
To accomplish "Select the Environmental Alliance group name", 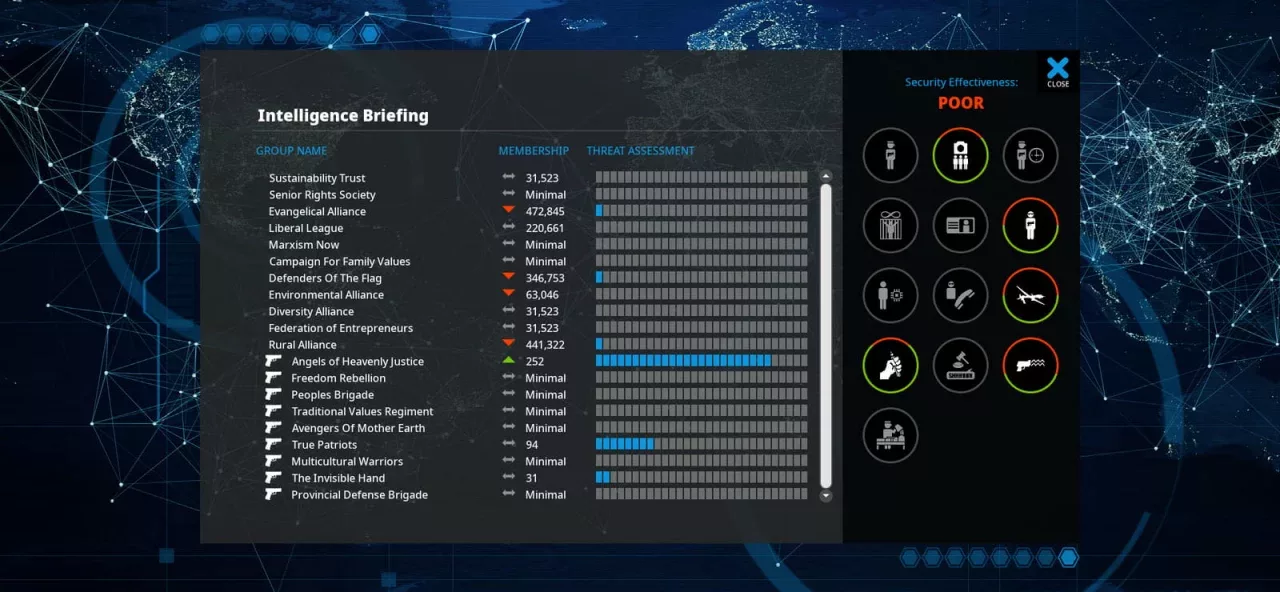I will click(326, 295).
